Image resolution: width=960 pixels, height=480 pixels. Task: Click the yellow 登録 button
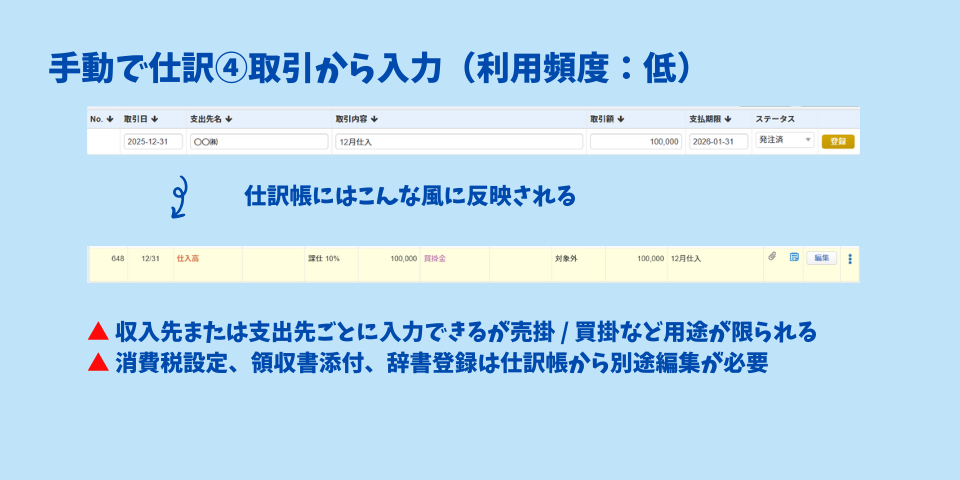[838, 141]
